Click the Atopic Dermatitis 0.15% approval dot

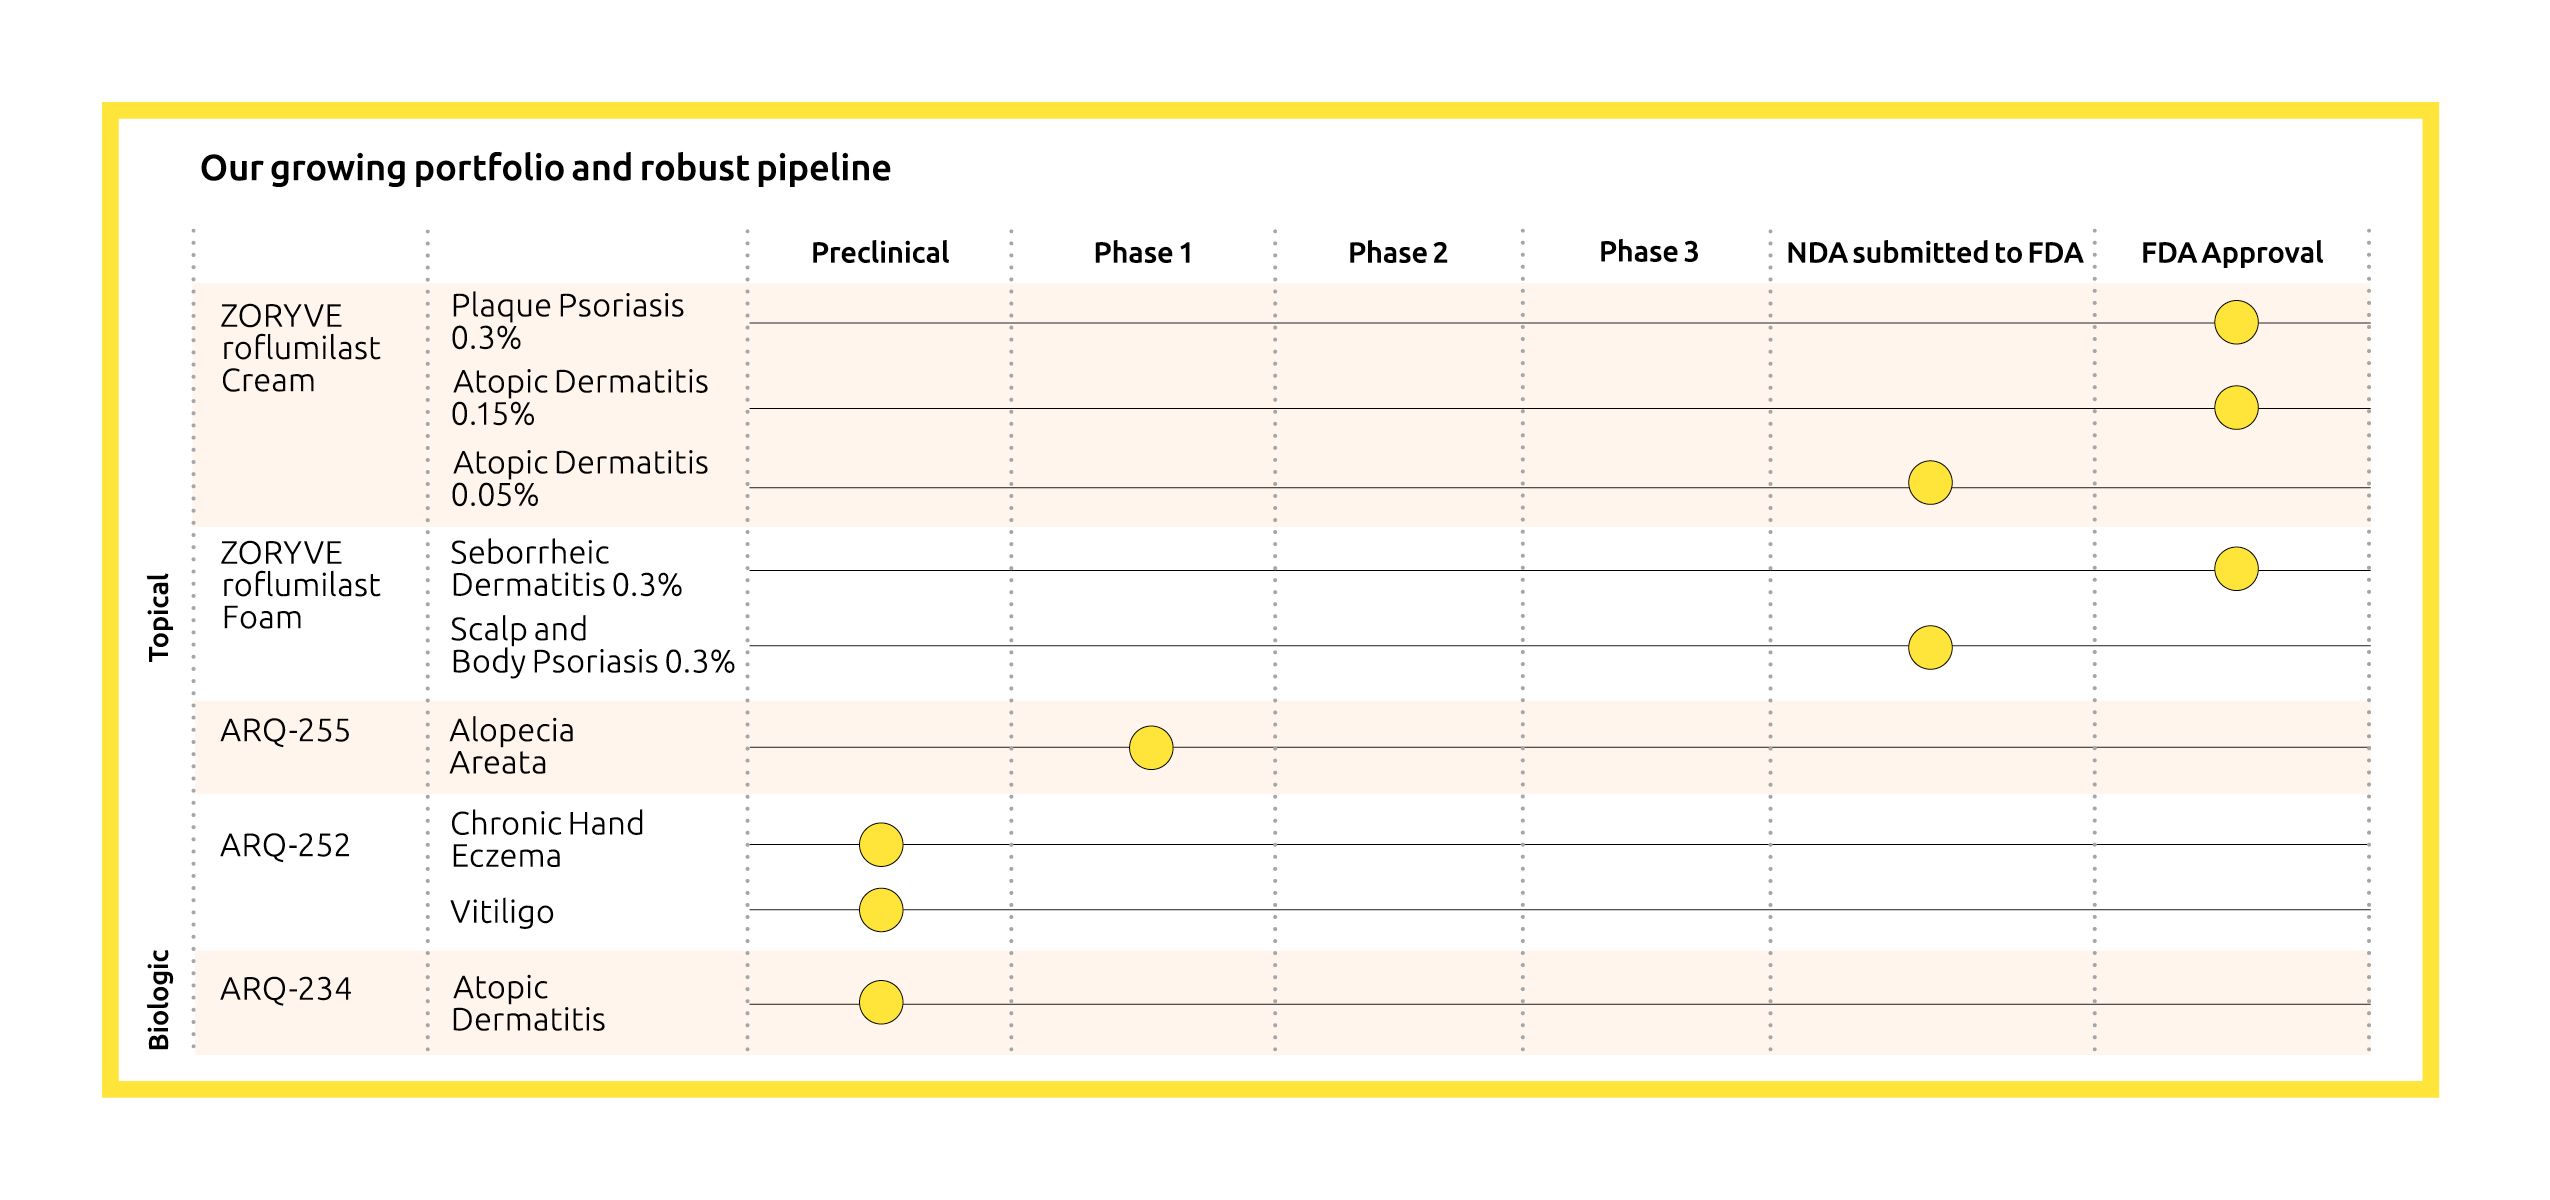pyautogui.click(x=2235, y=407)
